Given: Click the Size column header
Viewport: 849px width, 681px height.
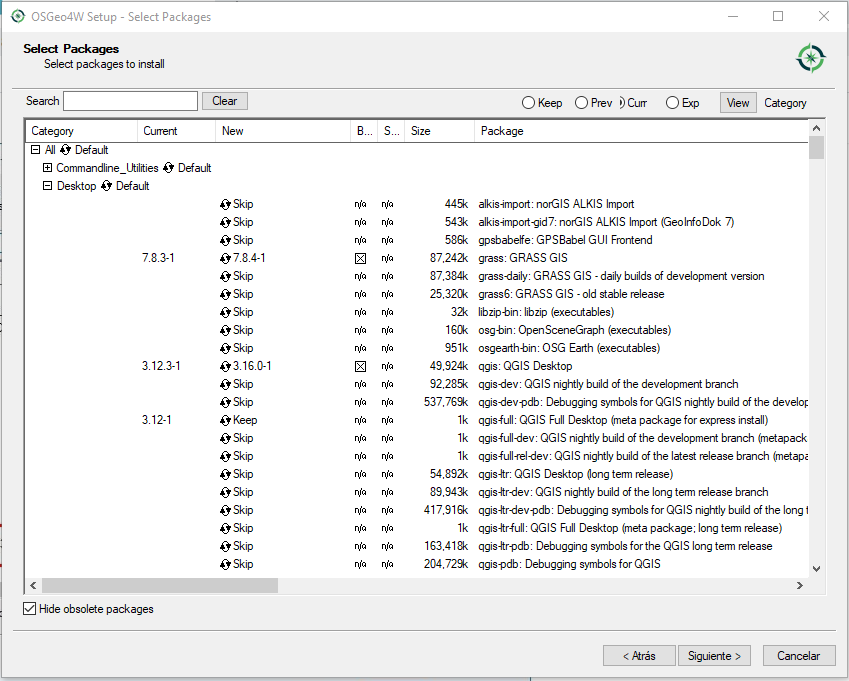Looking at the screenshot, I should tap(440, 131).
